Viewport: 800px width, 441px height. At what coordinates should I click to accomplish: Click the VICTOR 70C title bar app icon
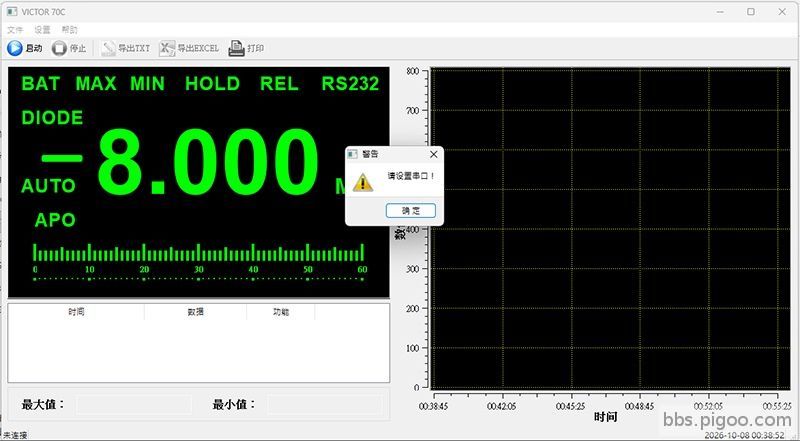(x=12, y=11)
